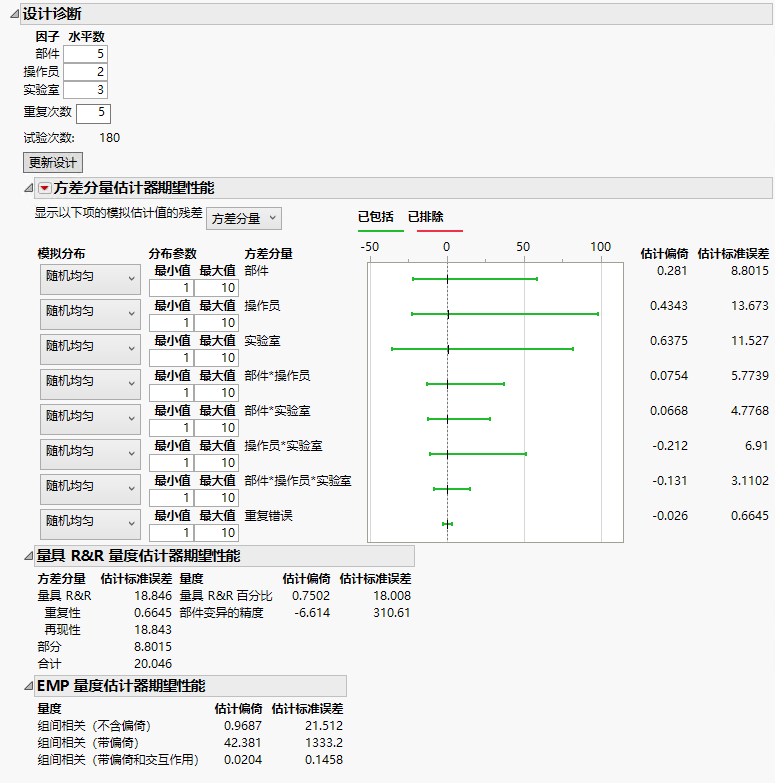Select 合计 value 20.046
Screen dimensions: 775x783
click(x=153, y=664)
